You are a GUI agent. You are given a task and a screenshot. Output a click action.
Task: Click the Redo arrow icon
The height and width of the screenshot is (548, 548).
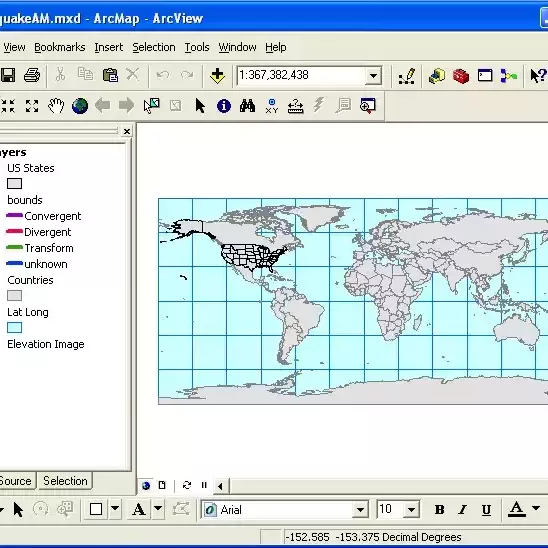(x=187, y=74)
